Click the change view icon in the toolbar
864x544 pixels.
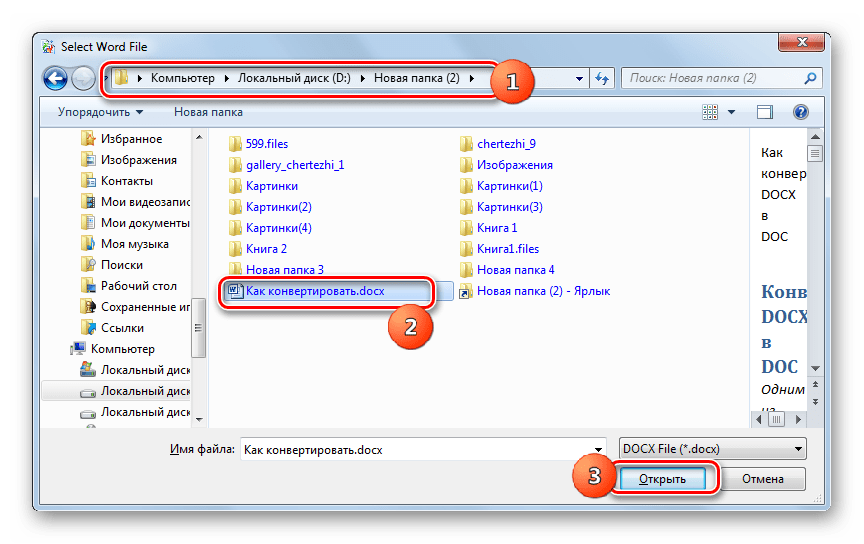(710, 112)
